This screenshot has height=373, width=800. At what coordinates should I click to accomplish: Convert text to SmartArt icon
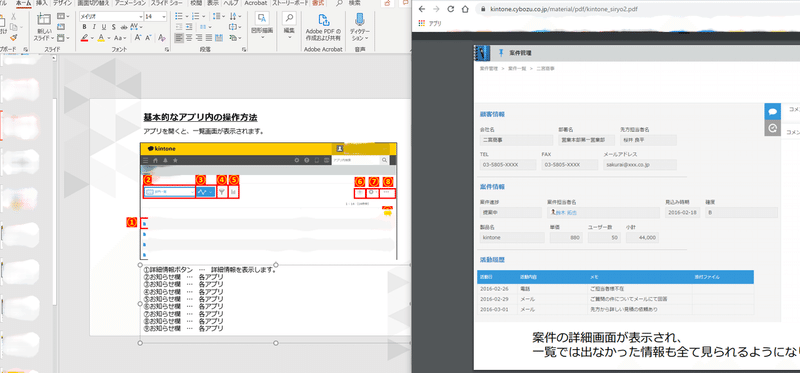pyautogui.click(x=234, y=38)
